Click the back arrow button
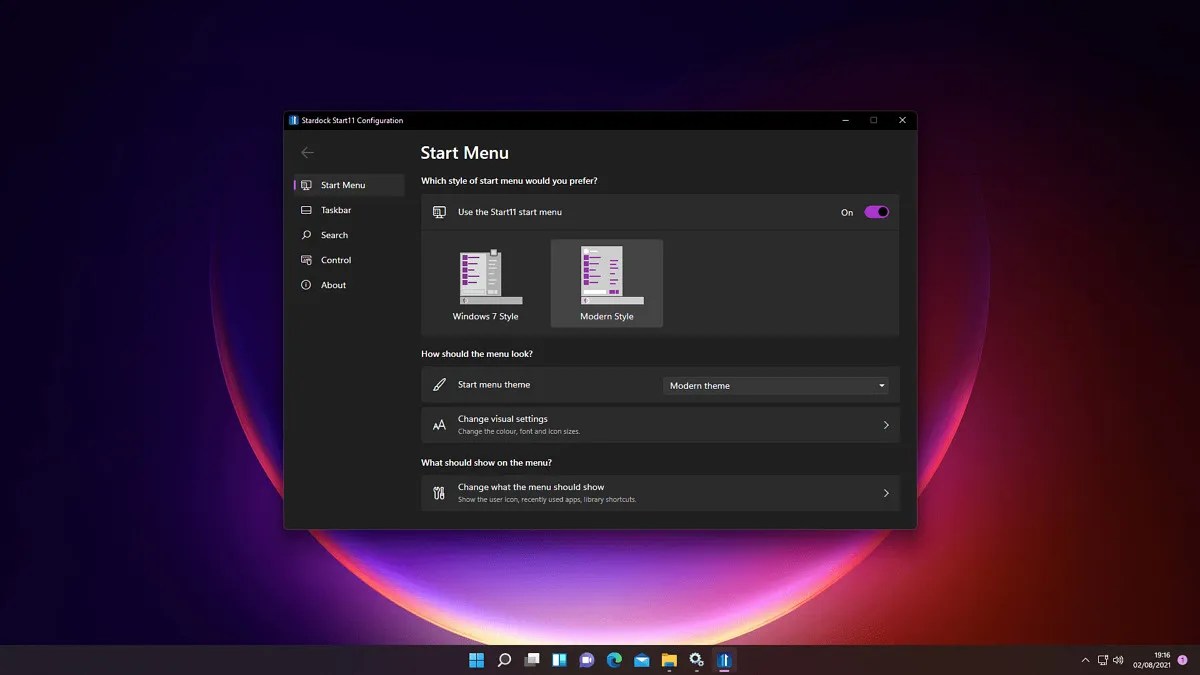The image size is (1200, 675). pos(307,152)
